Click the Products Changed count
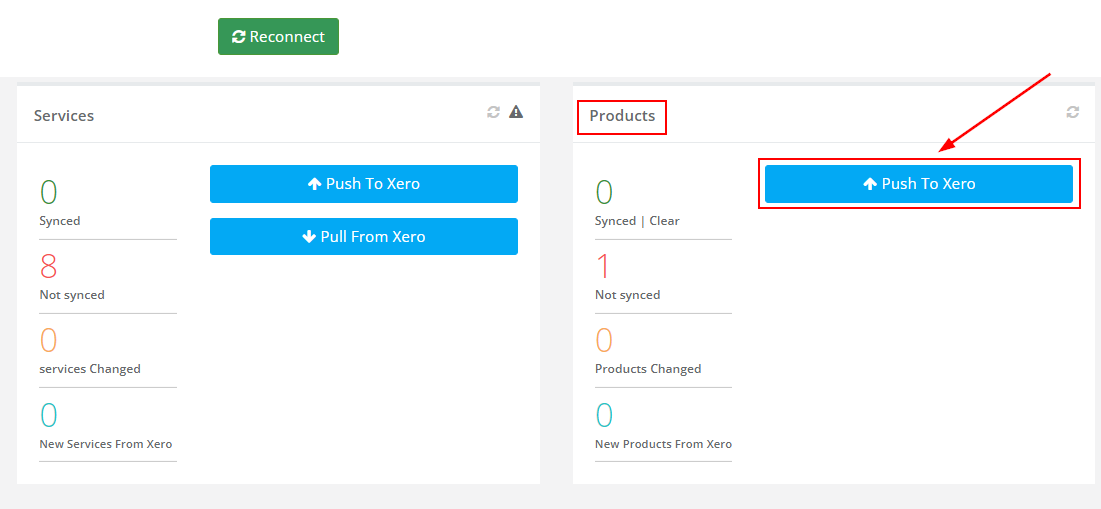Image resolution: width=1101 pixels, height=509 pixels. [604, 340]
